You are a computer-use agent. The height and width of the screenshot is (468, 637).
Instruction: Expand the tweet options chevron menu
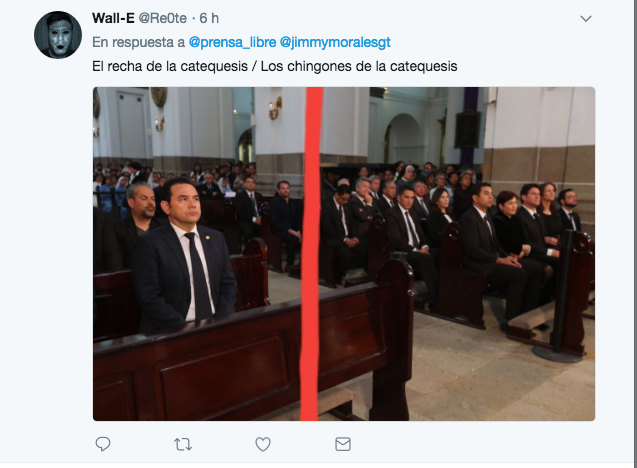click(x=585, y=19)
